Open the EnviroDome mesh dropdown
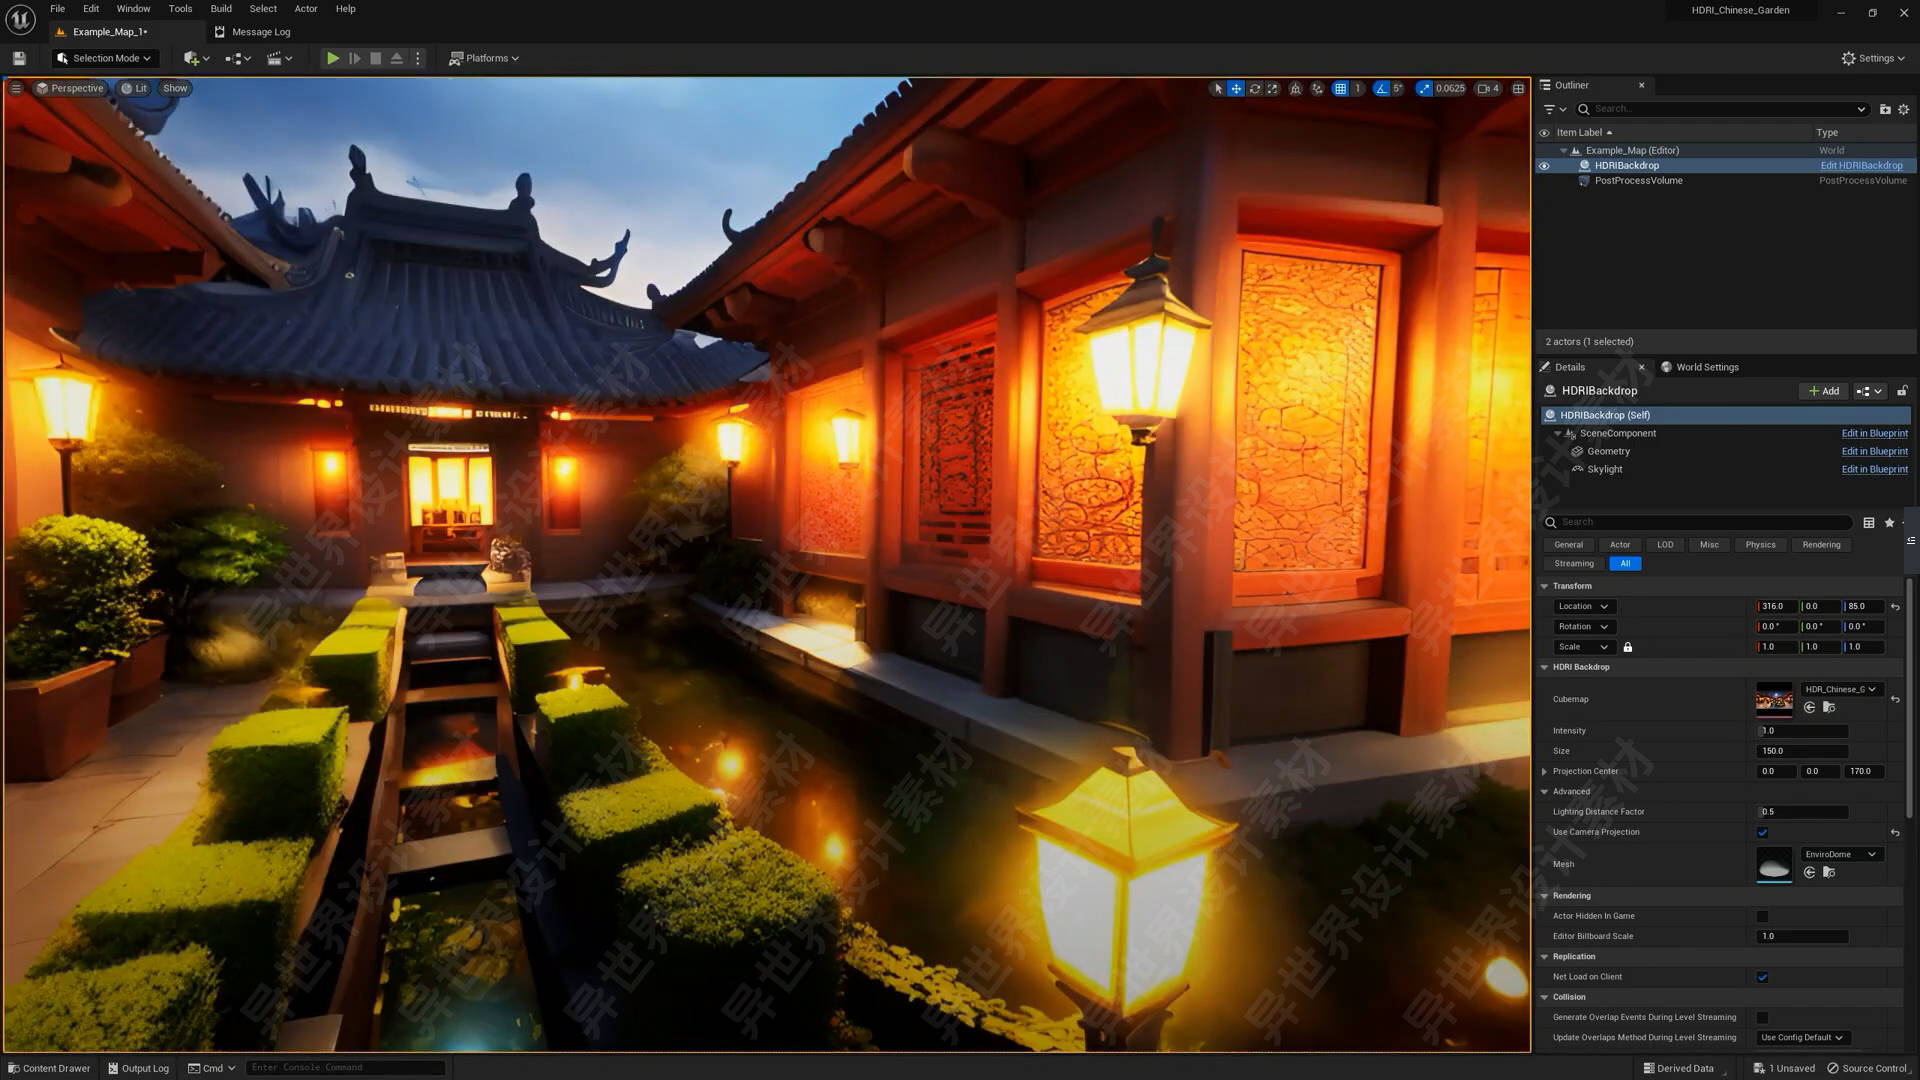The image size is (1920, 1080). click(1840, 854)
